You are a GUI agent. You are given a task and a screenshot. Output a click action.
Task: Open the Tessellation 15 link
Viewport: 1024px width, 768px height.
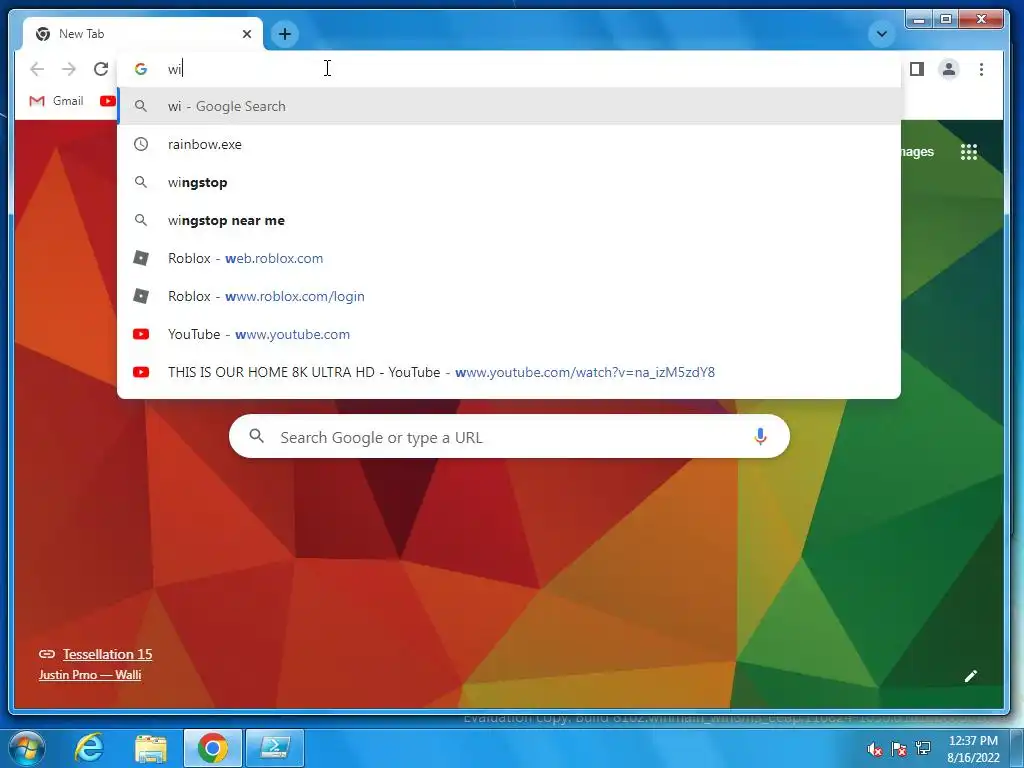(x=108, y=654)
